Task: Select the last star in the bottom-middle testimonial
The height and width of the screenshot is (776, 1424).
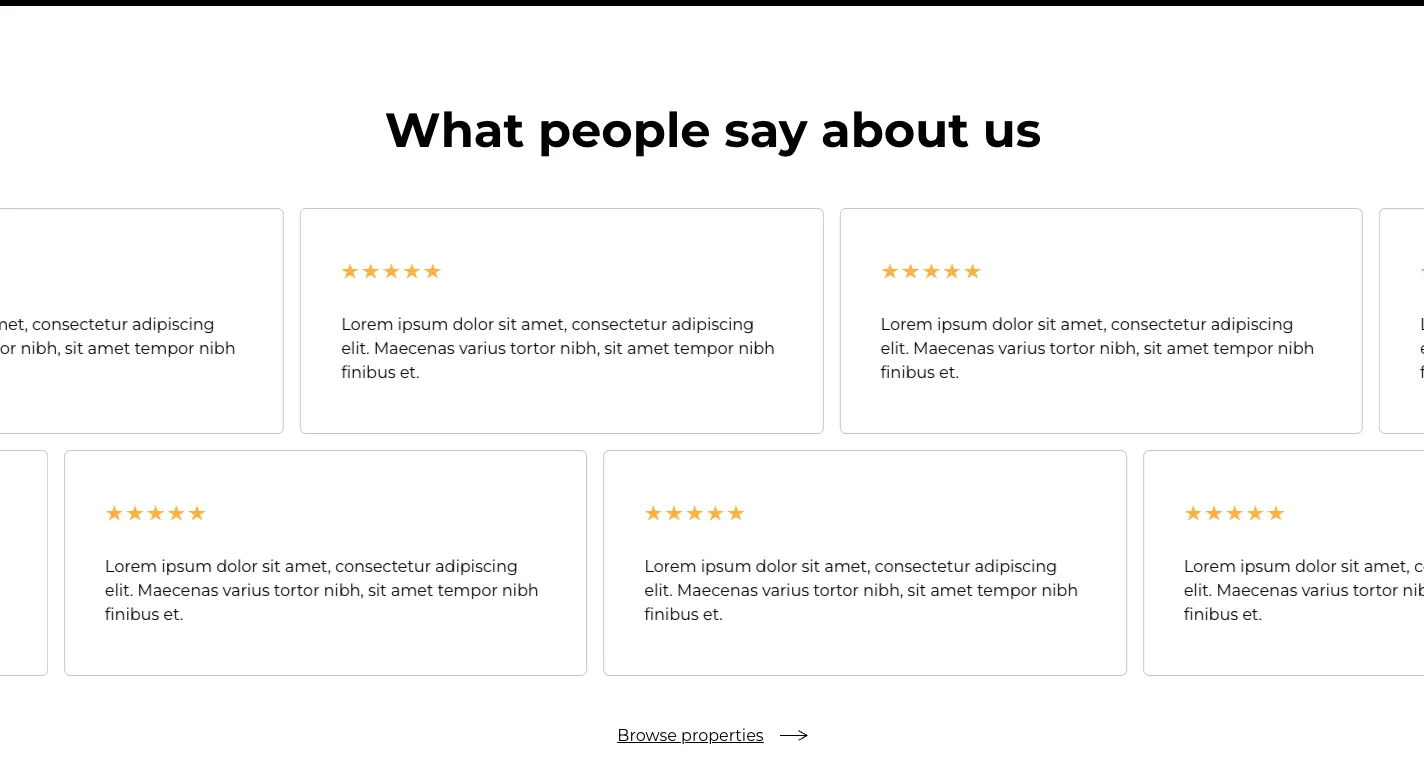Action: [737, 513]
